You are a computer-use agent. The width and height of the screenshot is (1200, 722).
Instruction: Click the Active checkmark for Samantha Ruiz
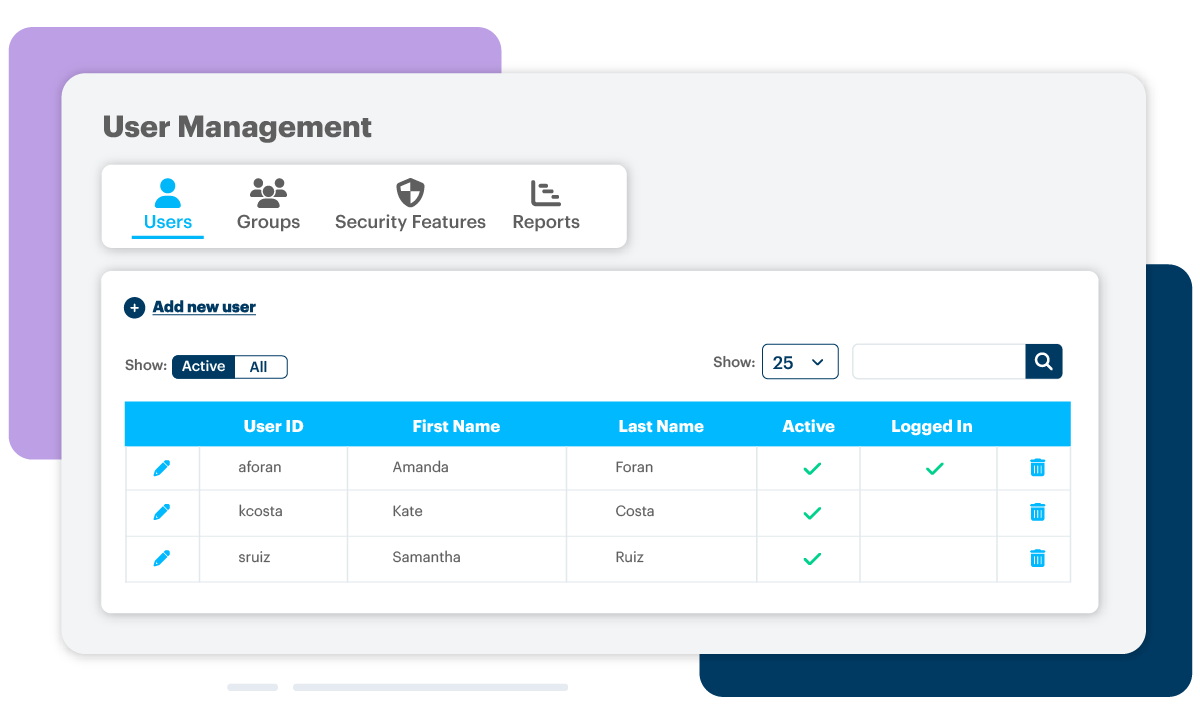(813, 559)
